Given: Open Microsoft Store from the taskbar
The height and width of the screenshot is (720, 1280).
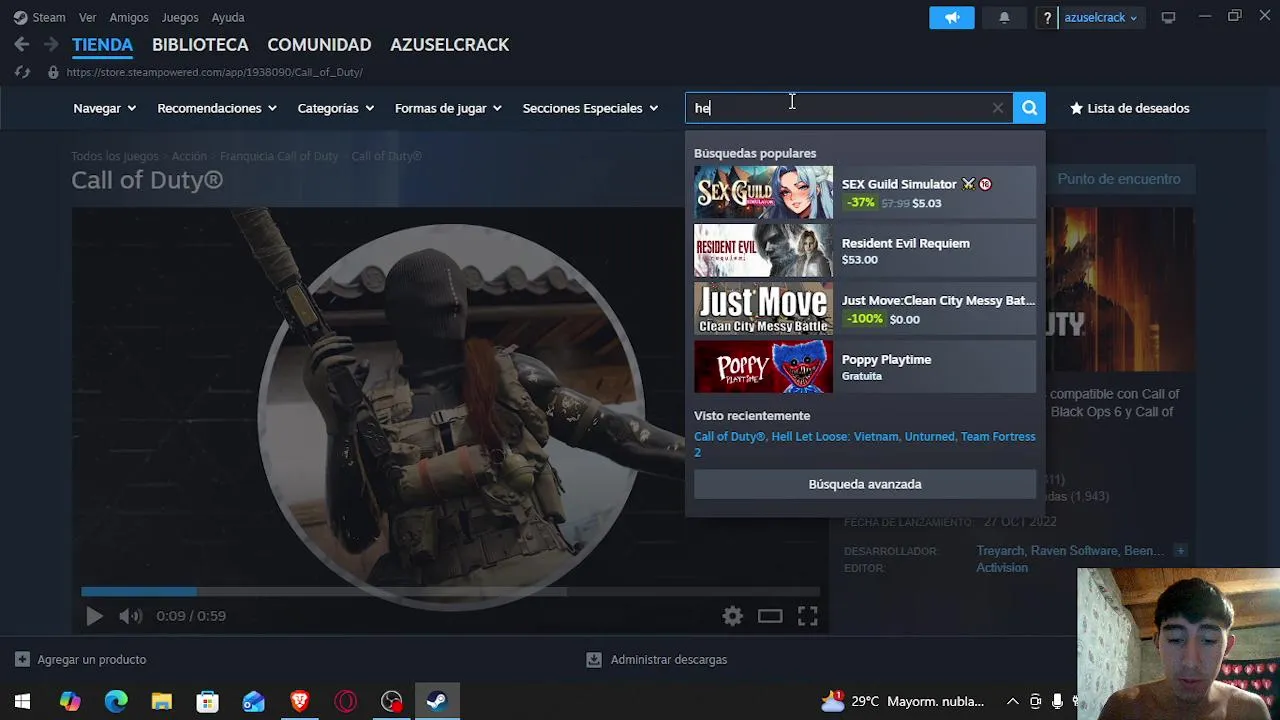Looking at the screenshot, I should pos(207,701).
